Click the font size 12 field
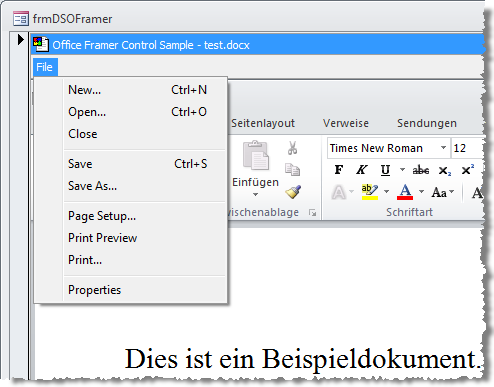Screen dimensions: 494x387 point(467,148)
